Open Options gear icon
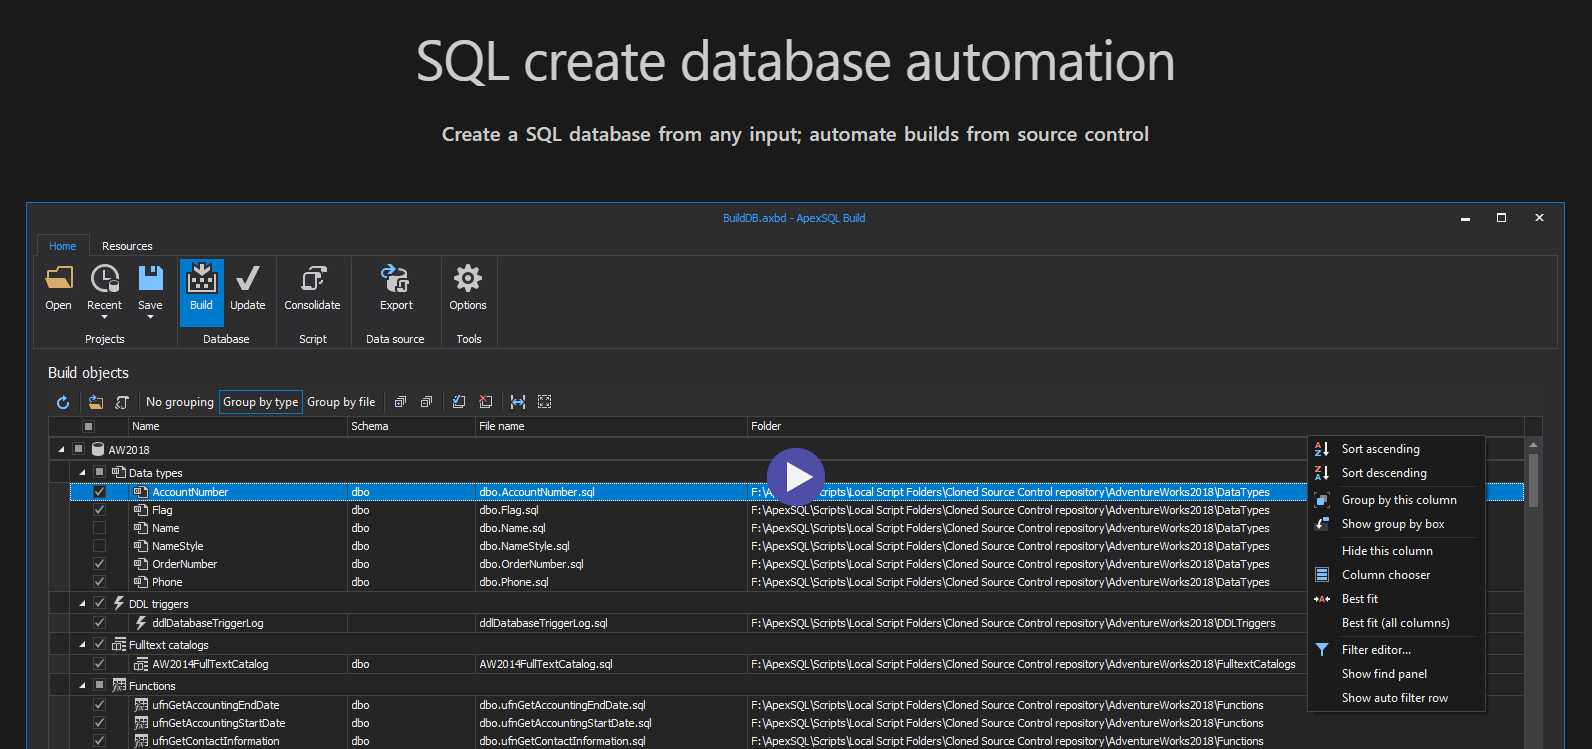 coord(468,277)
